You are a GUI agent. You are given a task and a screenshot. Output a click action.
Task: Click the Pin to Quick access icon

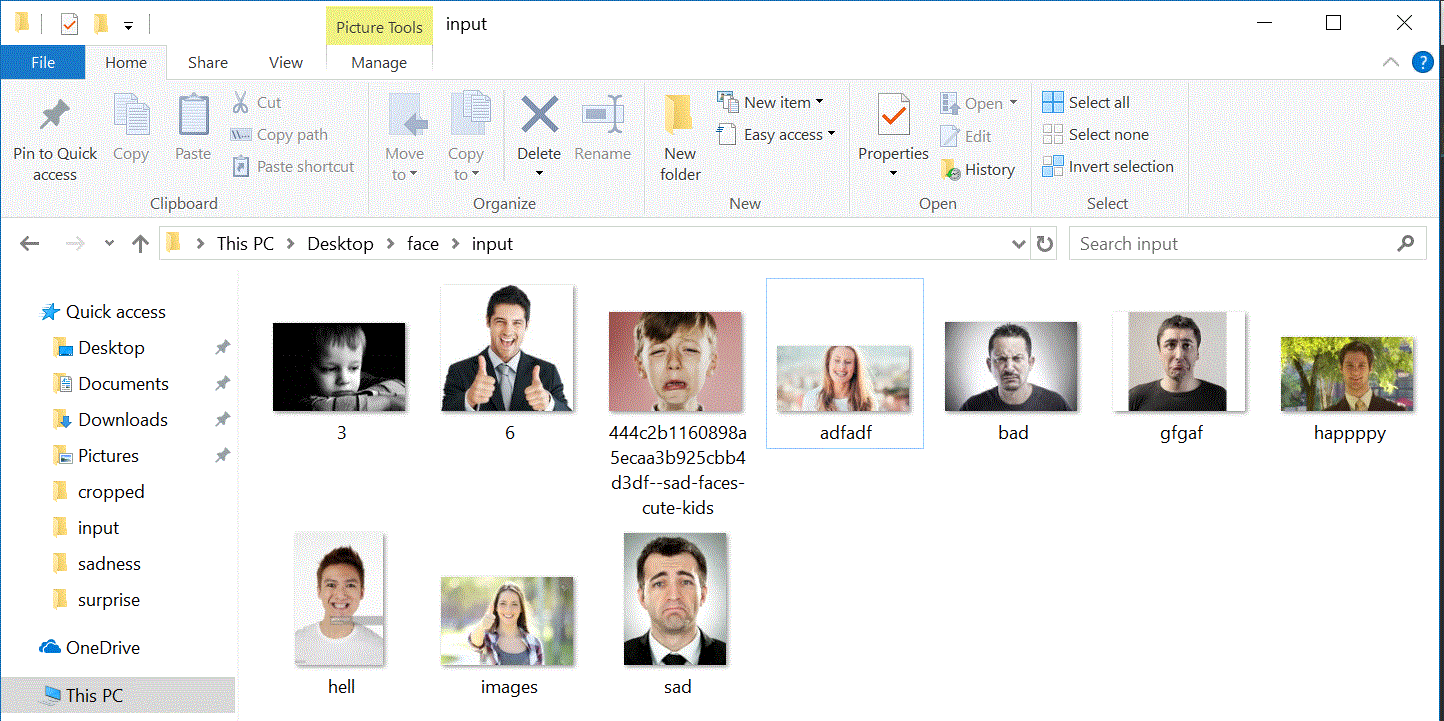(55, 116)
